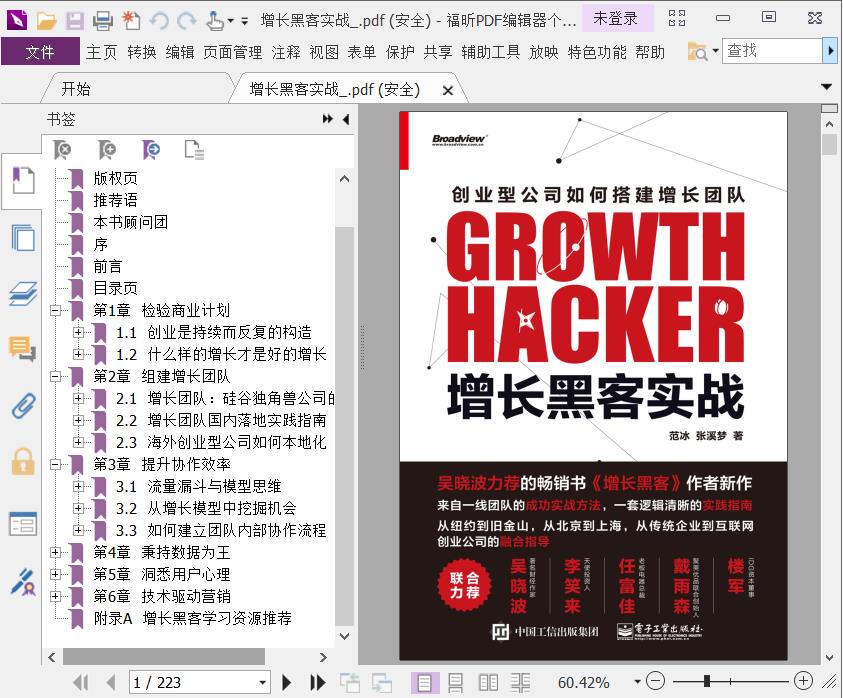843x698 pixels.
Task: Open the 注释 ribbon tab
Action: coord(286,52)
